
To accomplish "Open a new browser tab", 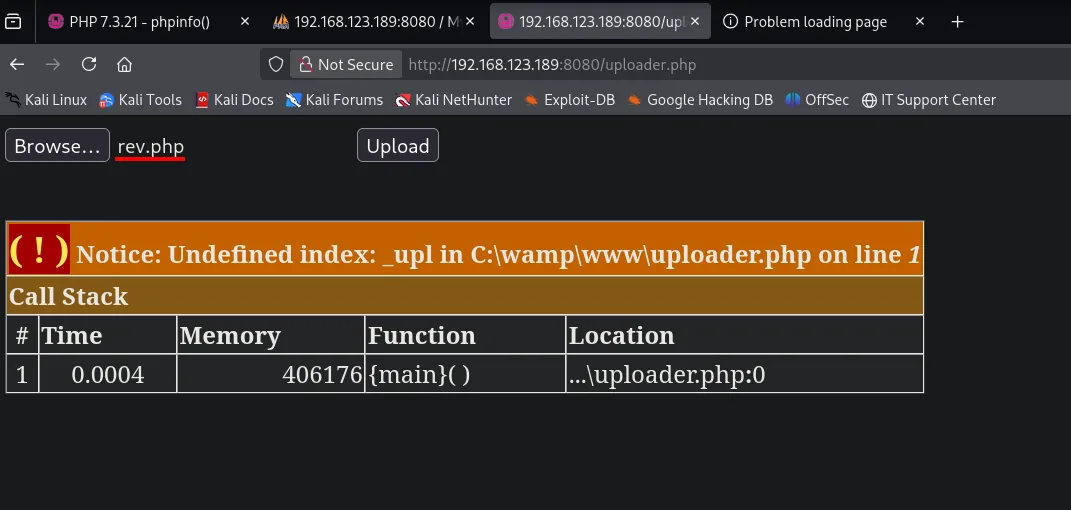I will point(958,22).
